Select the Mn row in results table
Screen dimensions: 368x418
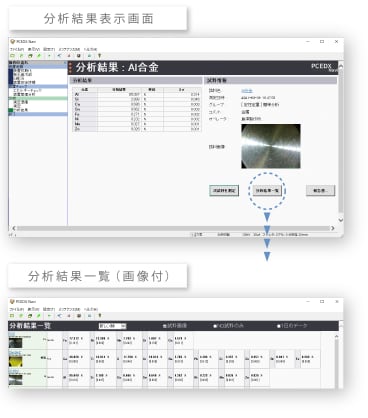click(137, 124)
